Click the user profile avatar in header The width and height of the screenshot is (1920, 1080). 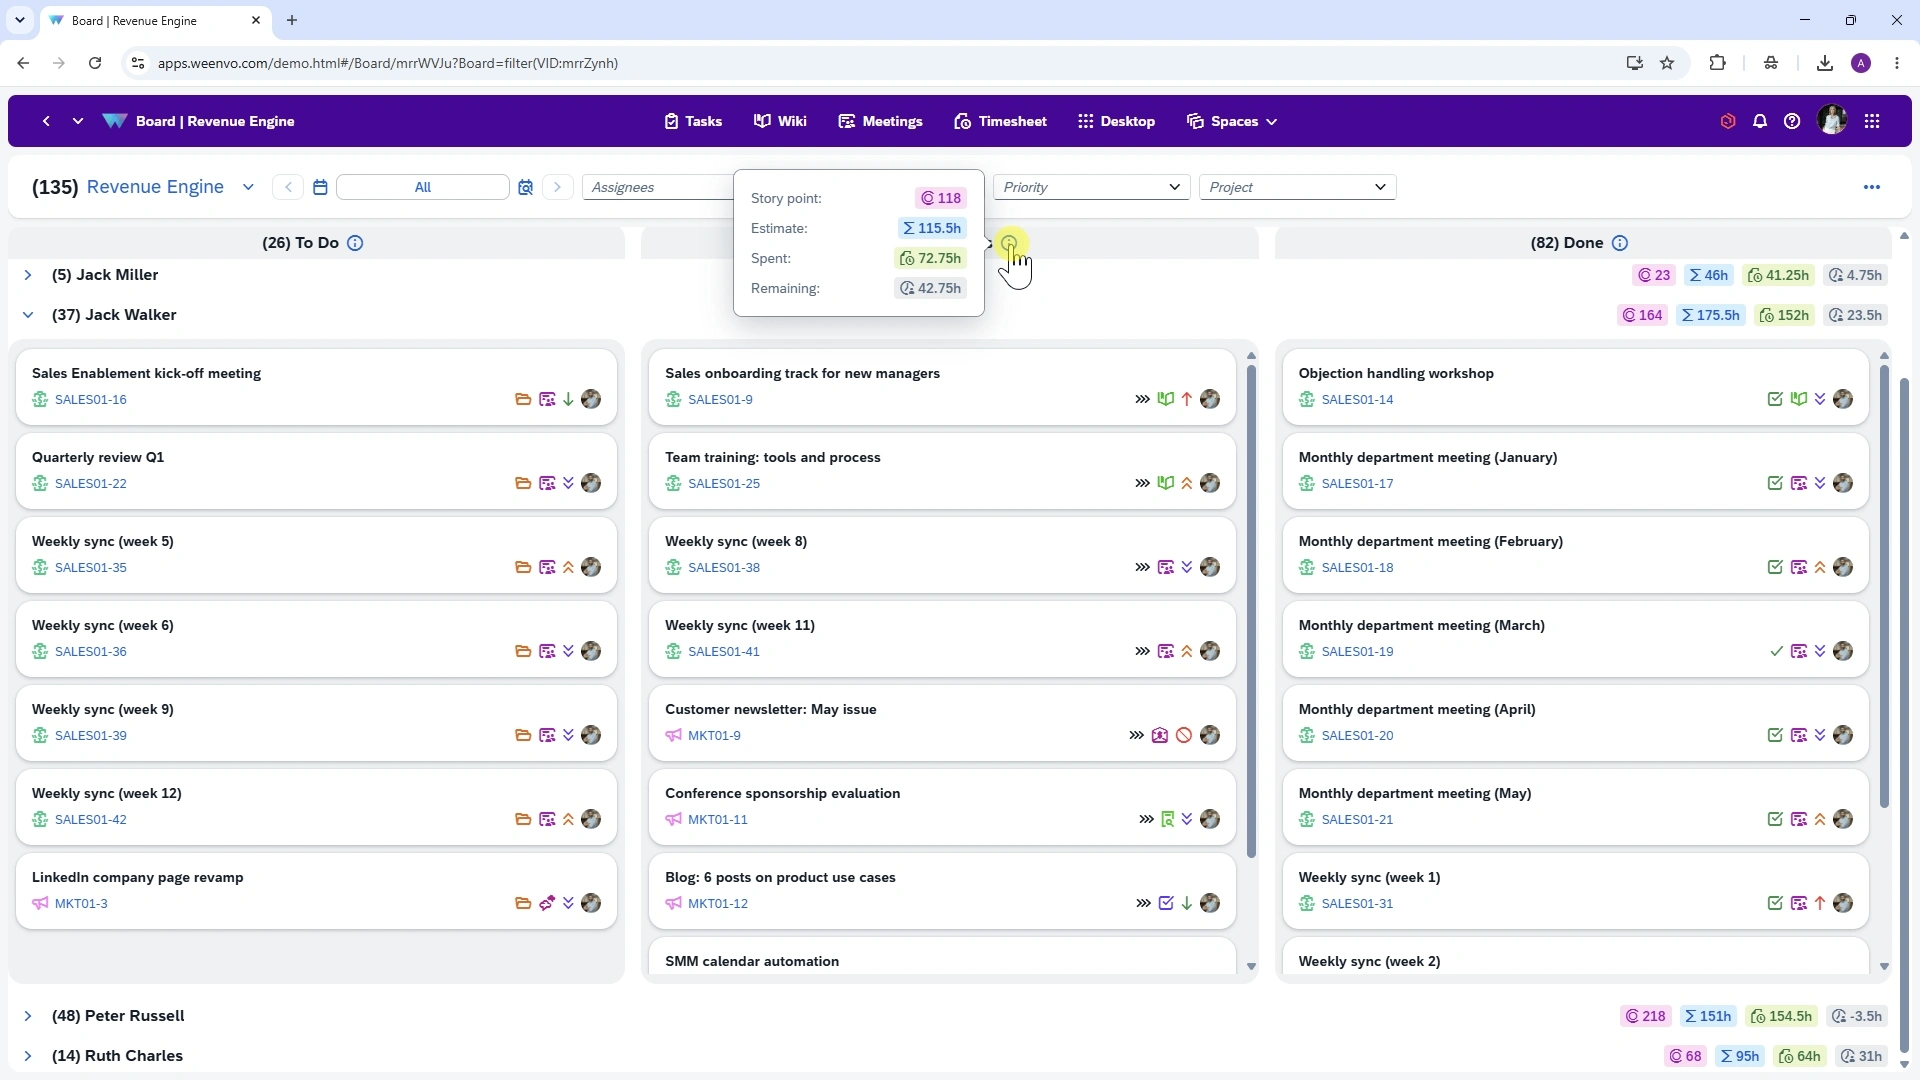click(x=1832, y=121)
